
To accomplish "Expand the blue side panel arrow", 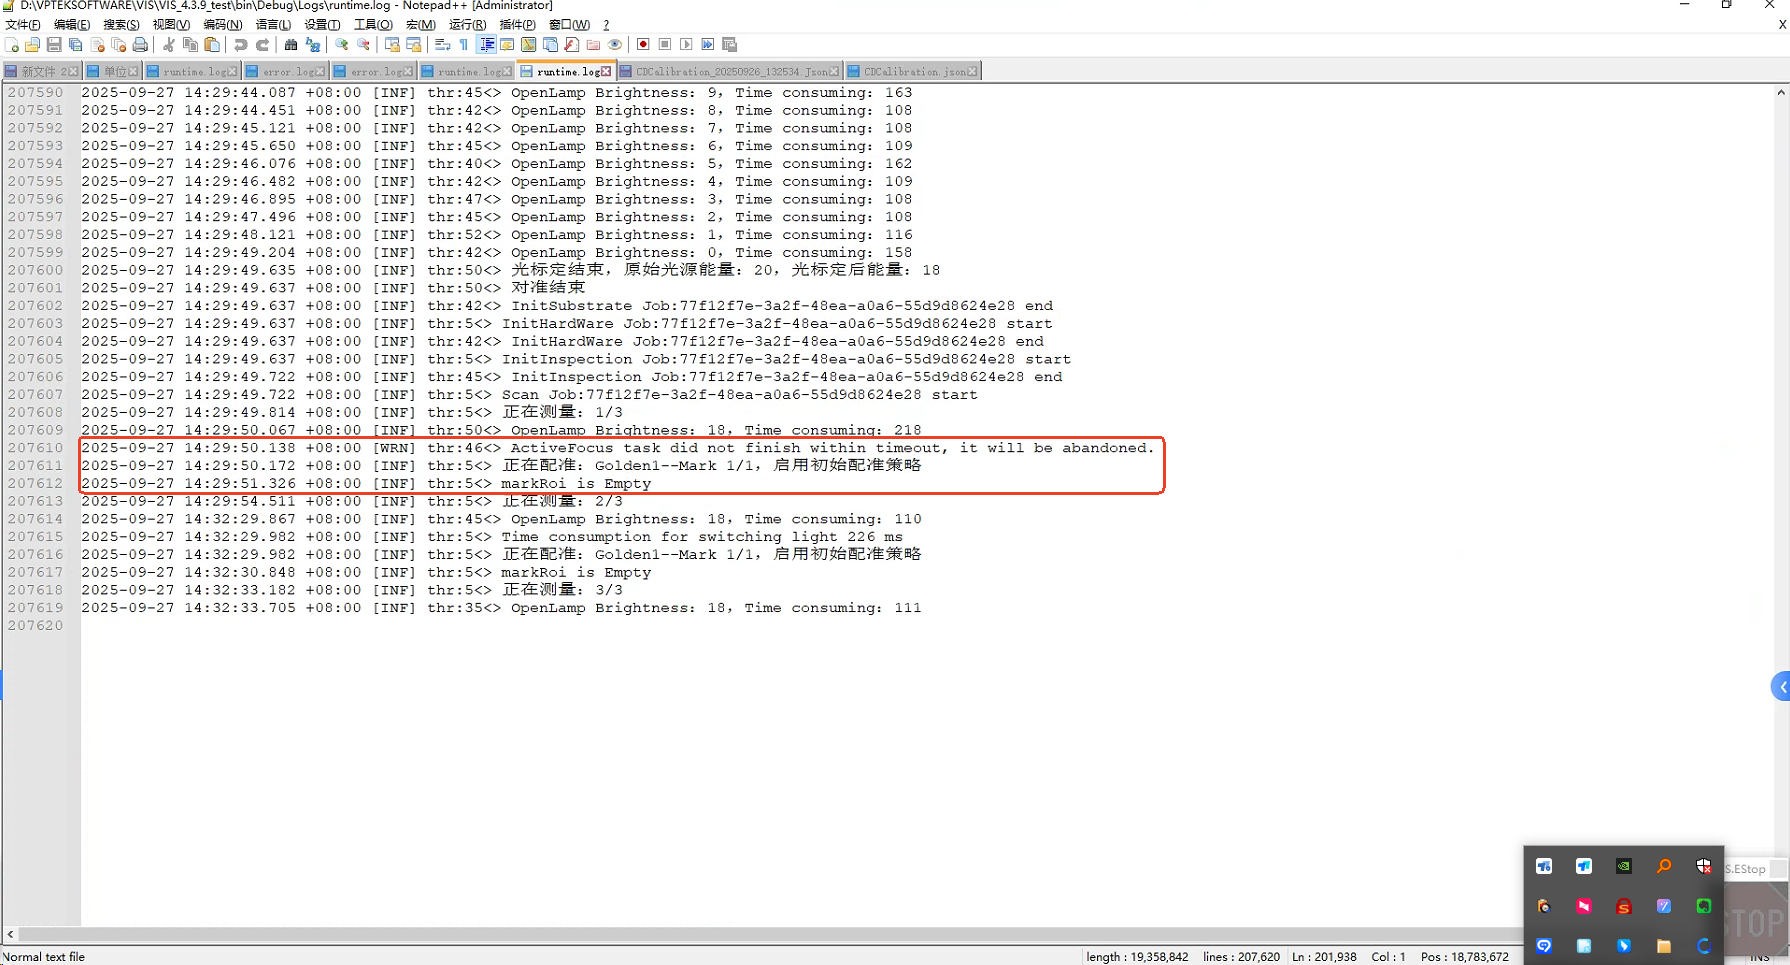I will pos(1781,687).
